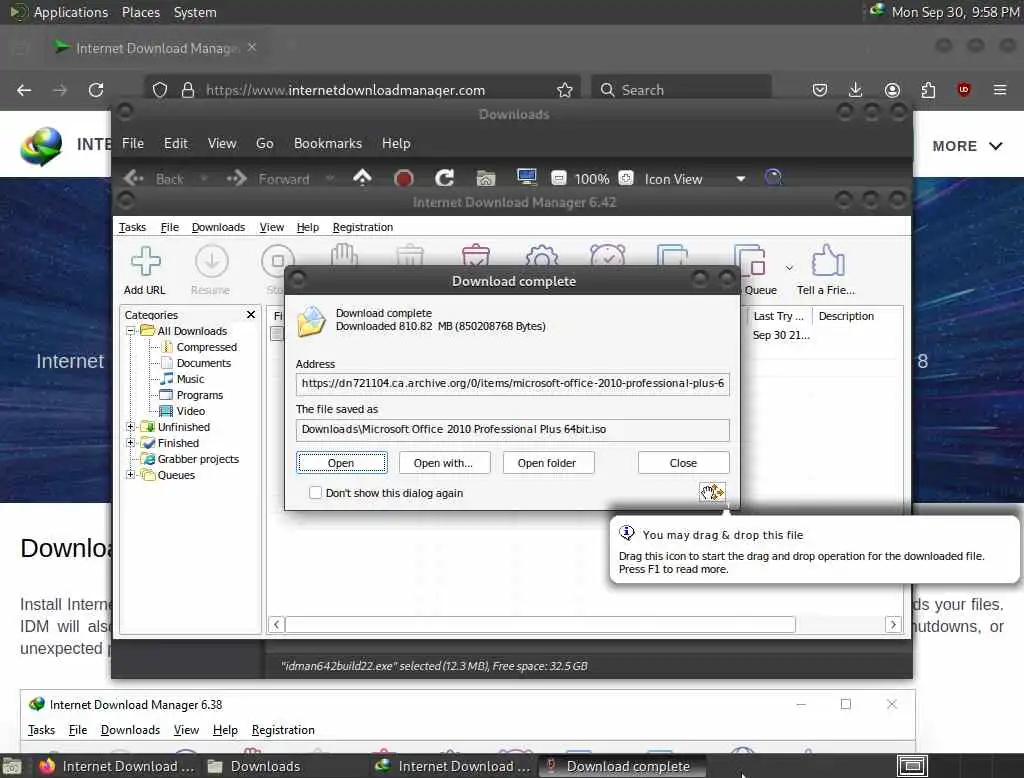The image size is (1024, 778).
Task: Click Firefox's back arrow
Action: pos(24,90)
